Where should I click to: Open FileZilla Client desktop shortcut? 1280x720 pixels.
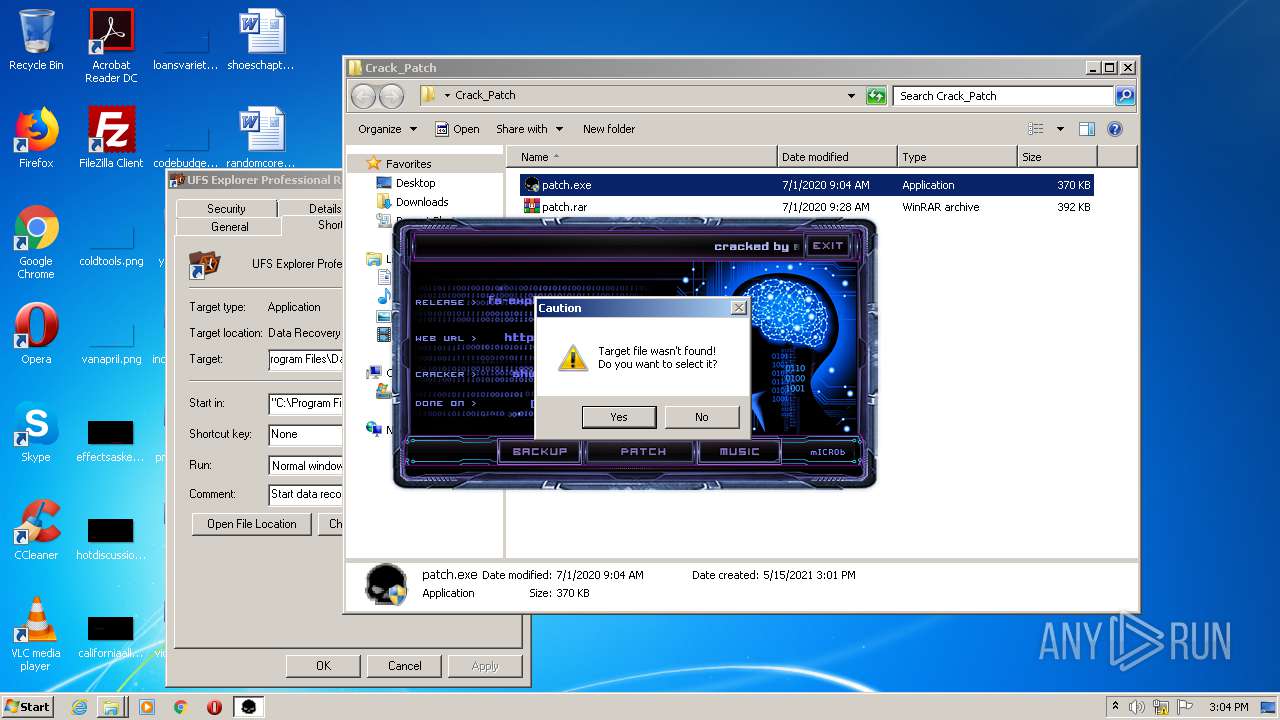click(x=111, y=139)
